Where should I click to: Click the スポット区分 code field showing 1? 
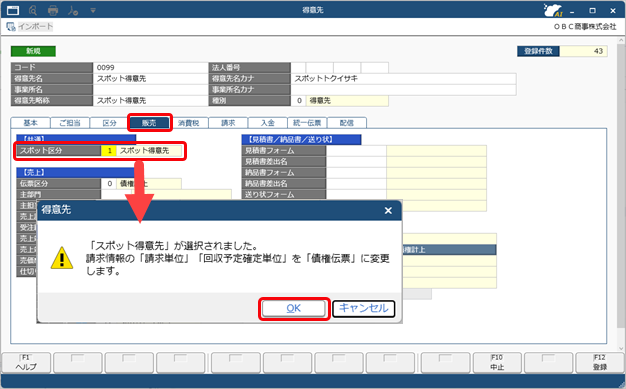click(x=109, y=151)
